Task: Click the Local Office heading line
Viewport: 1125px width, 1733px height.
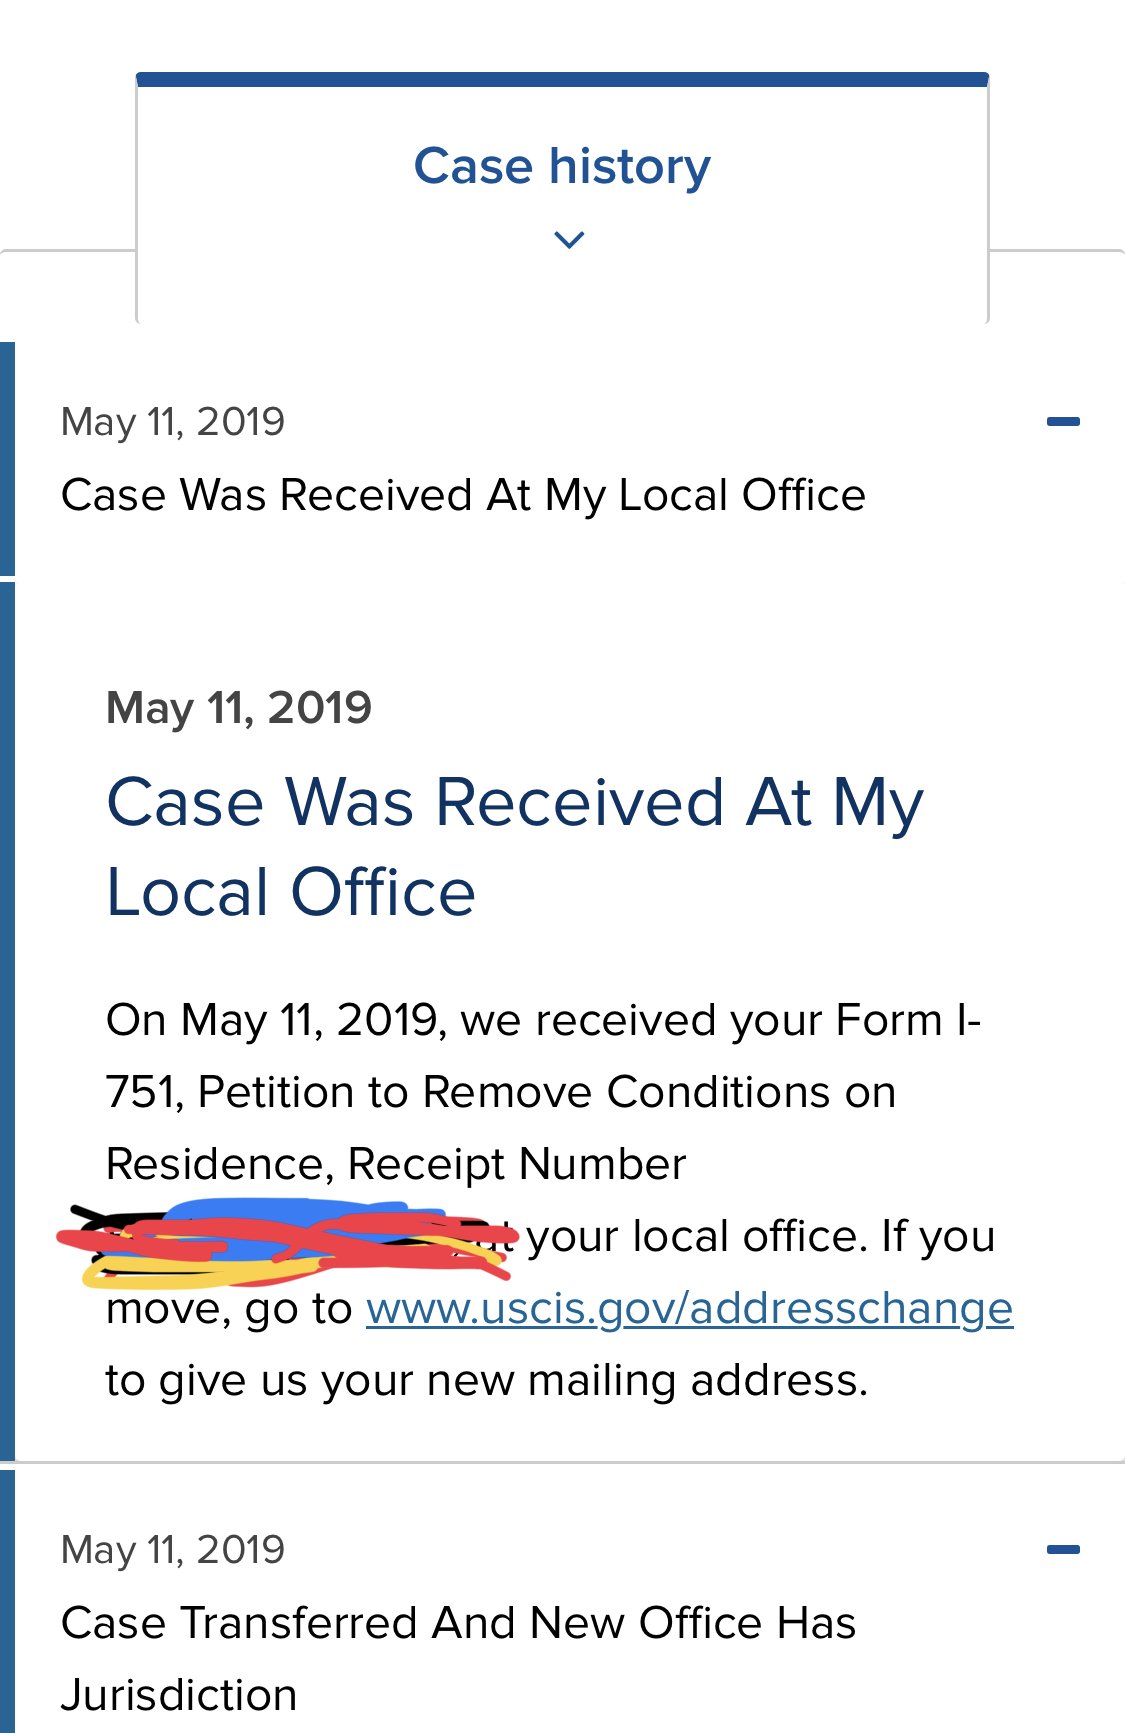Action: click(x=291, y=892)
